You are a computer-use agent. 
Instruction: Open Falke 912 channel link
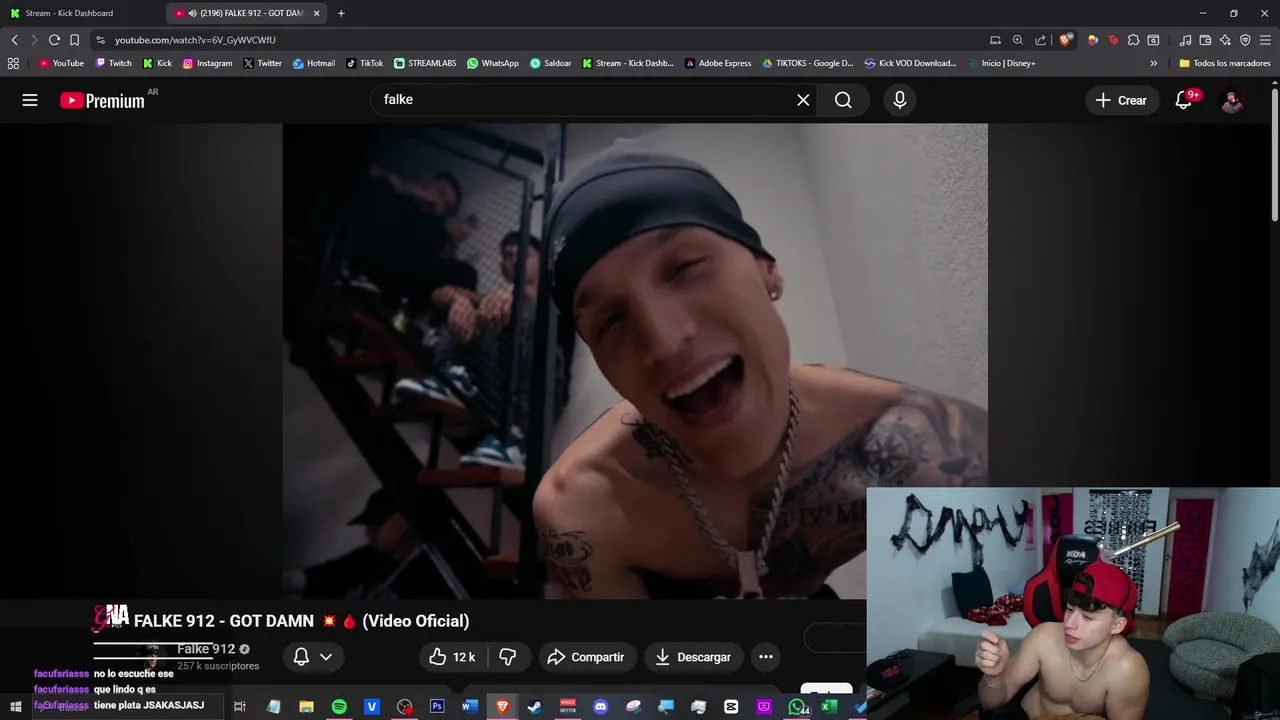[206, 649]
